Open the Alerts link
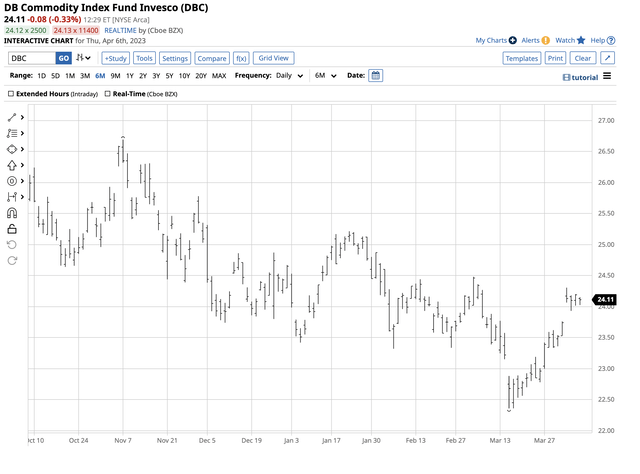 pos(530,40)
